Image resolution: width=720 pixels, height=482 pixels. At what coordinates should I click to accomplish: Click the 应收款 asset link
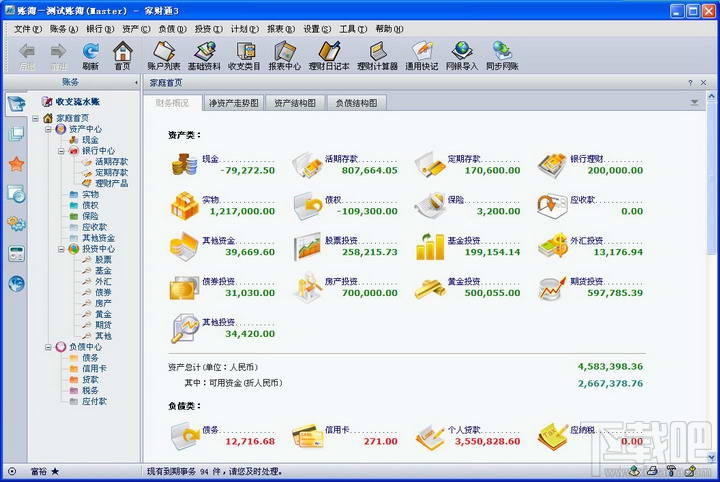(582, 200)
